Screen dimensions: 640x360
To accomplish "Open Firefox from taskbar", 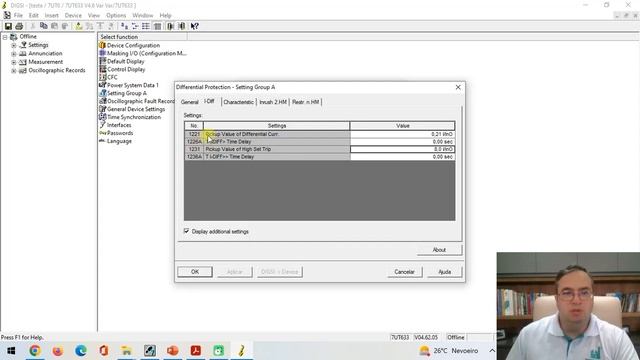I will [58, 351].
